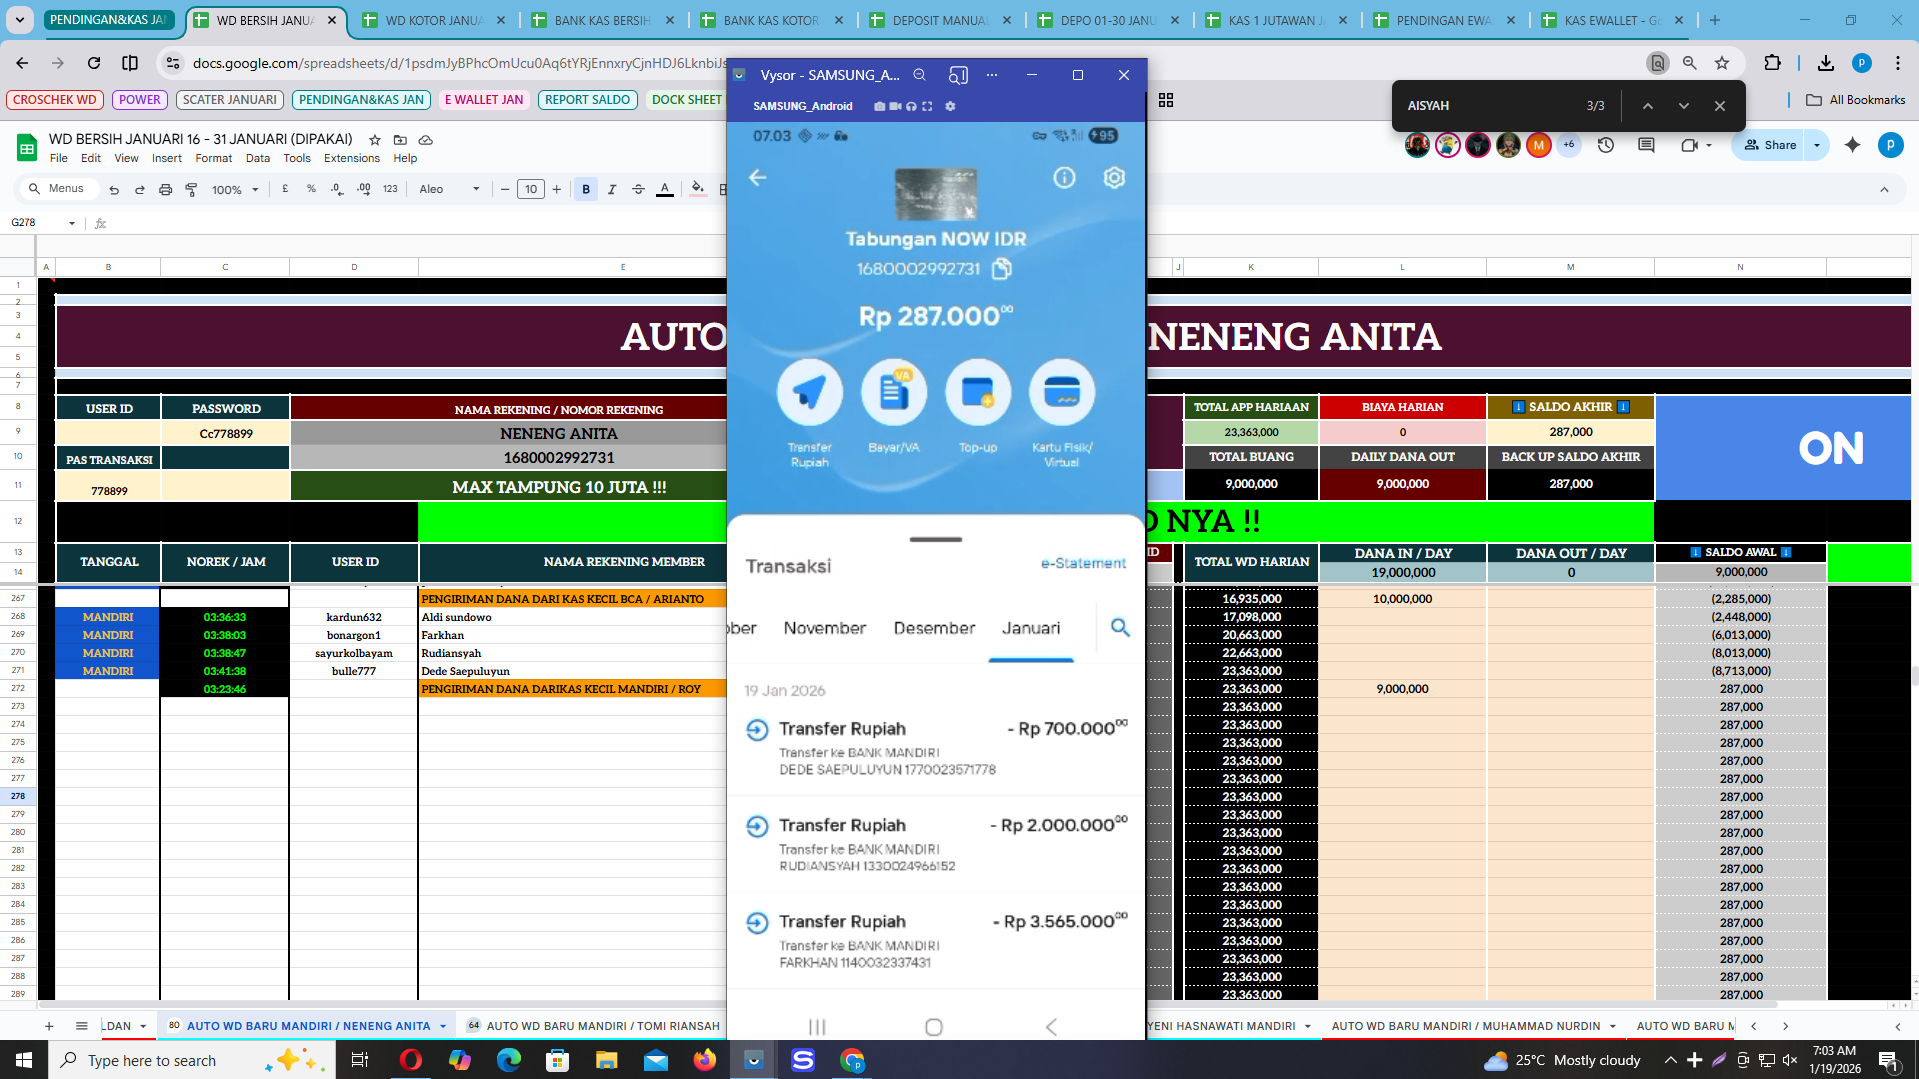1919x1079 pixels.
Task: Switch to the November transactions tab
Action: click(824, 628)
